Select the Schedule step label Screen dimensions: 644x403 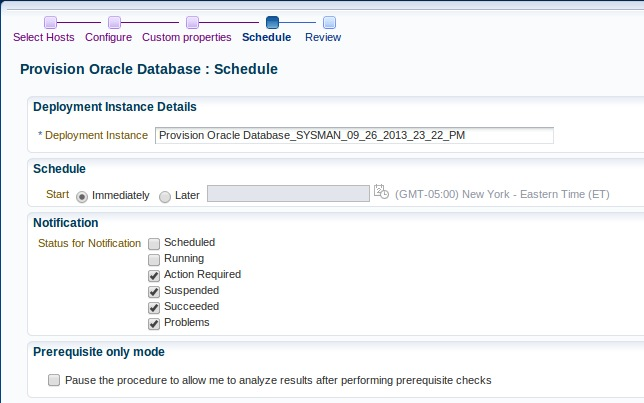click(267, 37)
